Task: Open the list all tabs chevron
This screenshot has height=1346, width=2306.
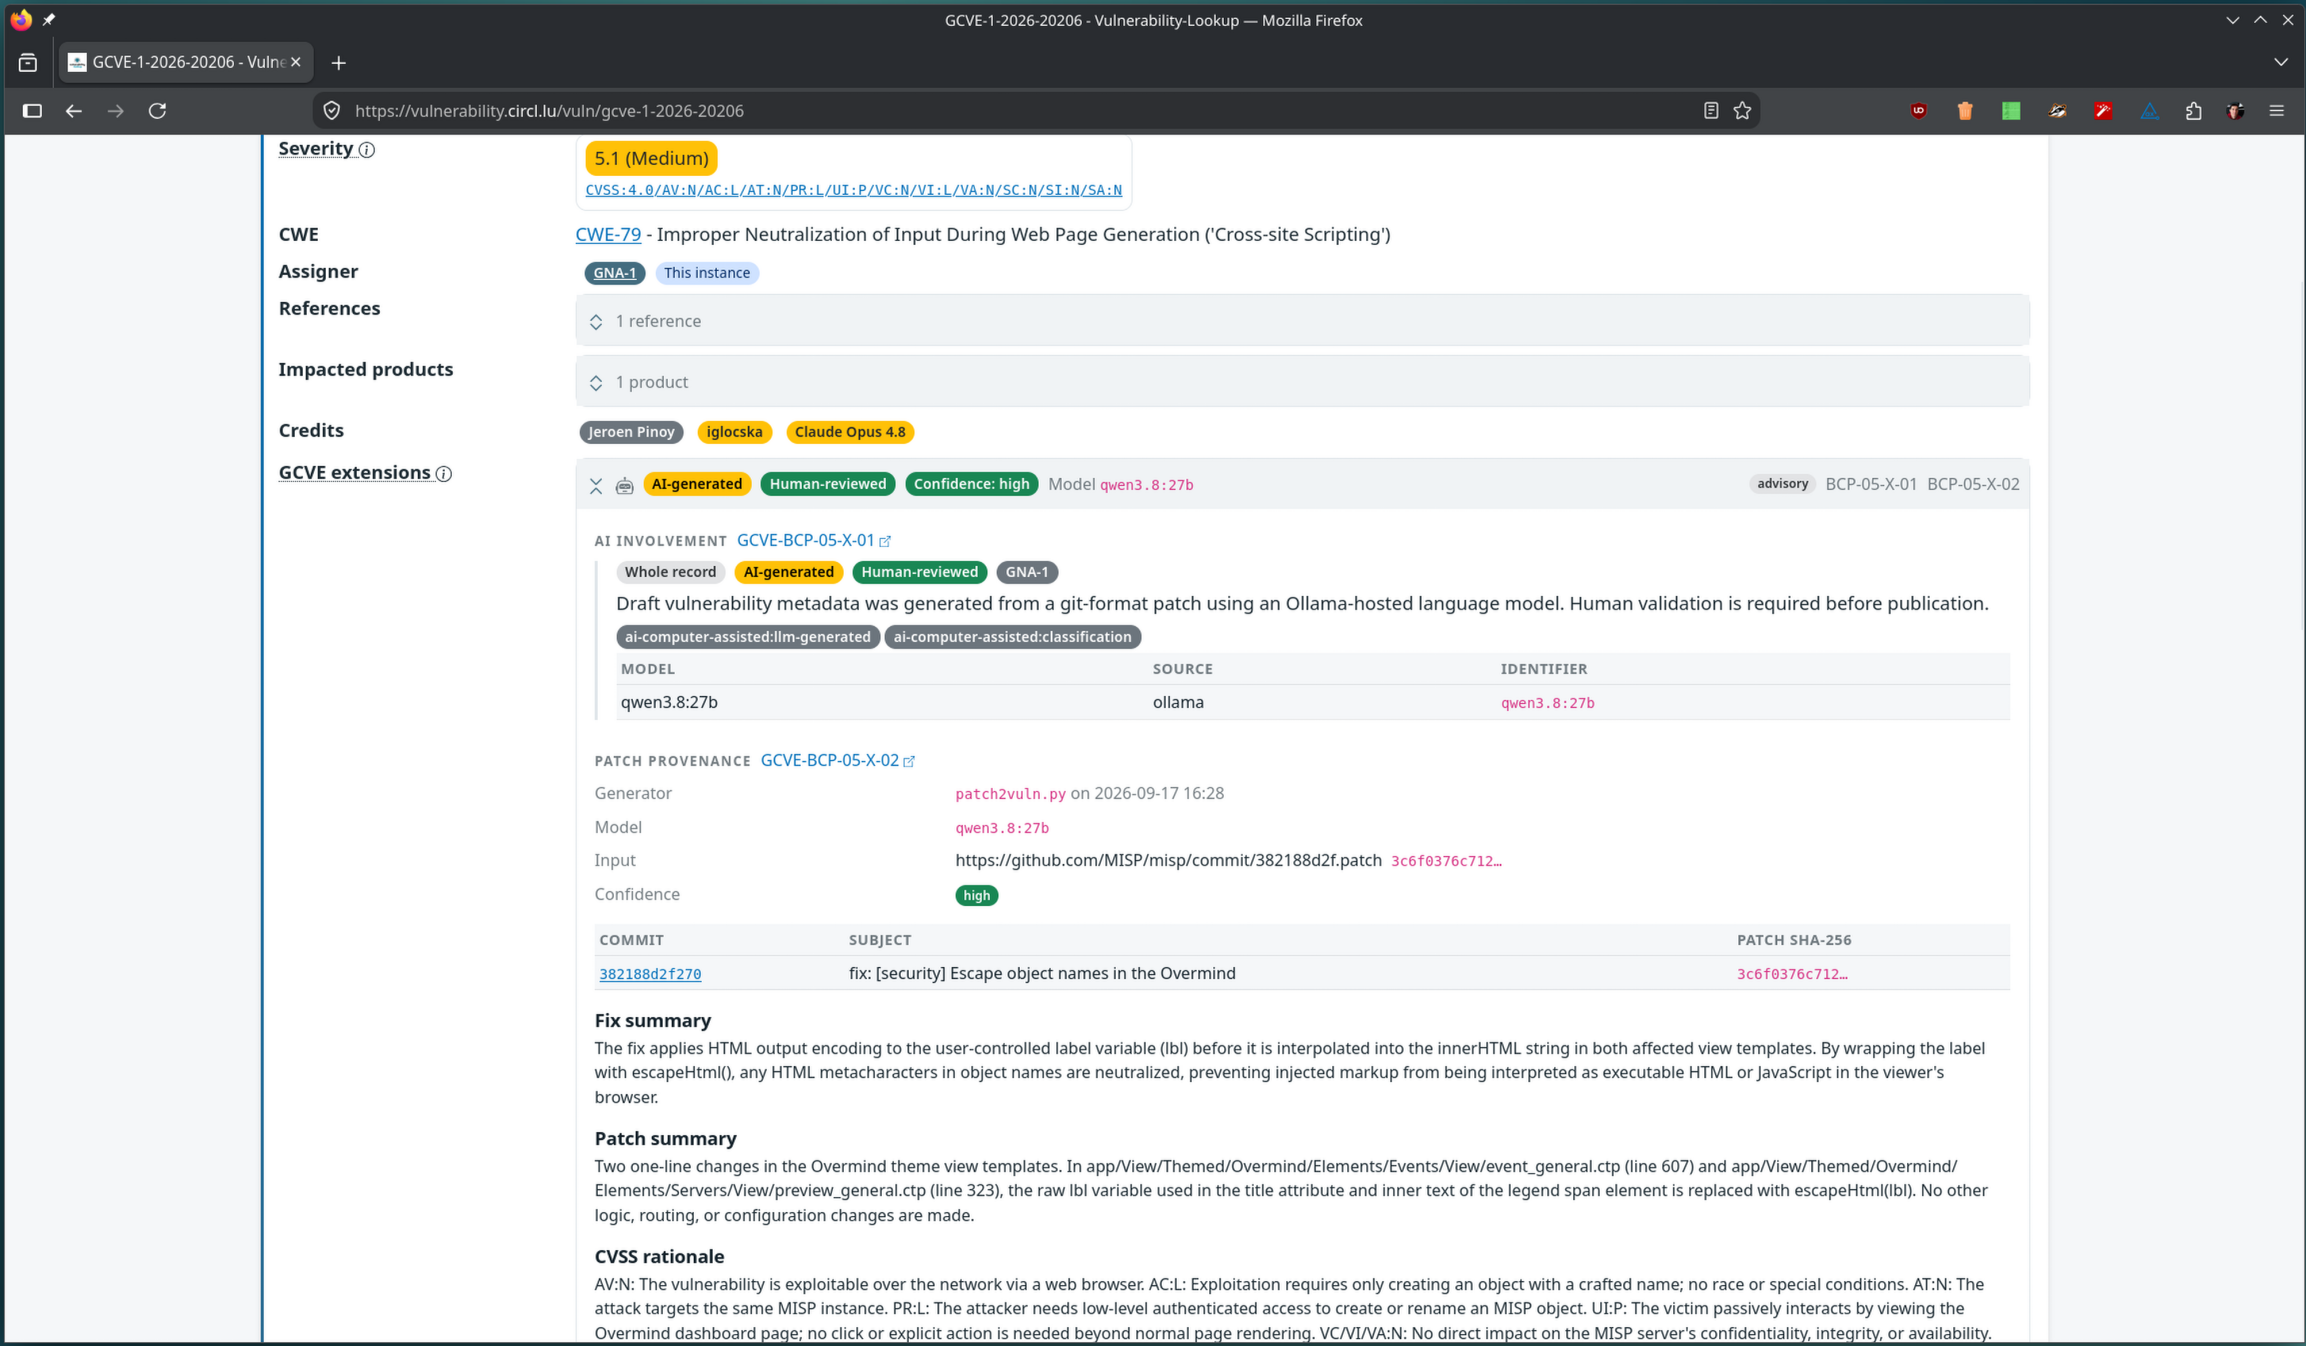Action: [x=2281, y=62]
